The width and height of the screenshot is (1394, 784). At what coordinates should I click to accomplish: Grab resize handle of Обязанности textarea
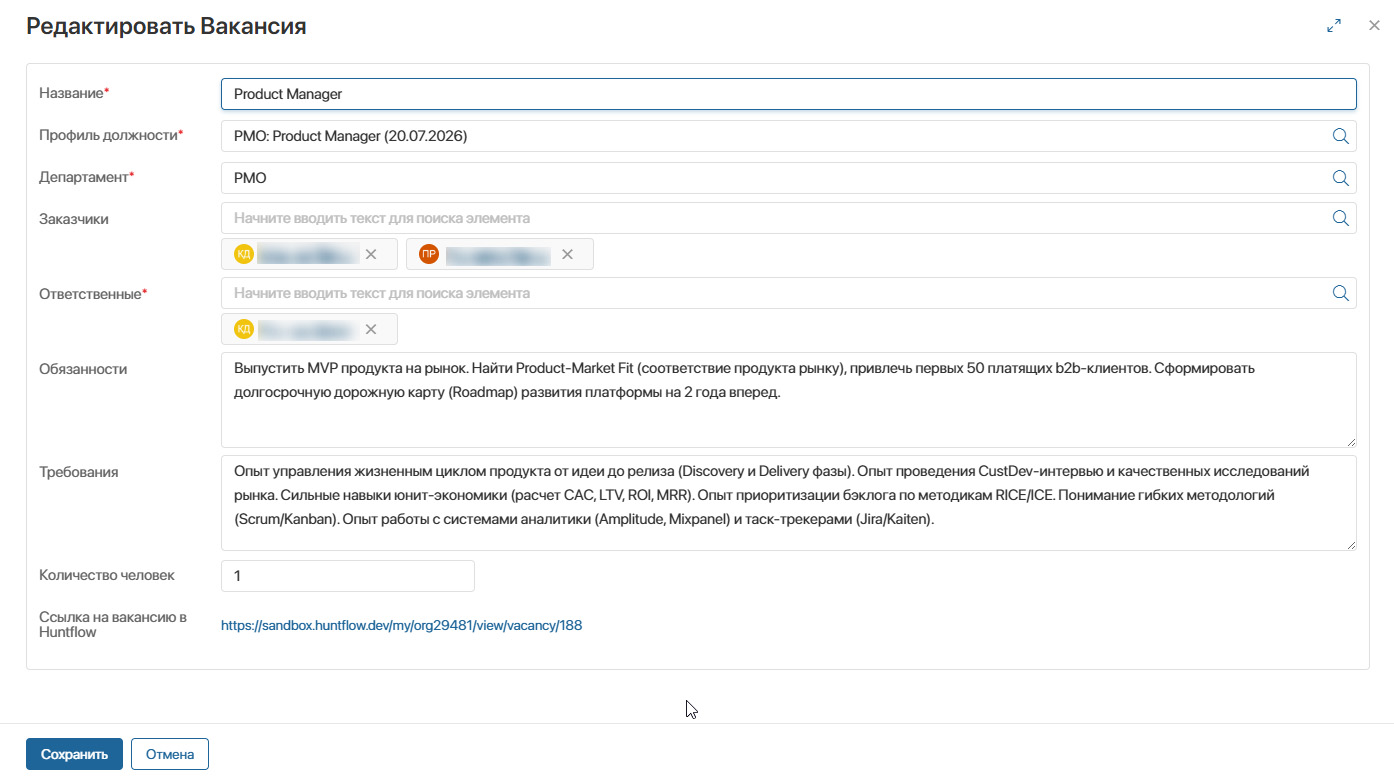[x=1351, y=442]
